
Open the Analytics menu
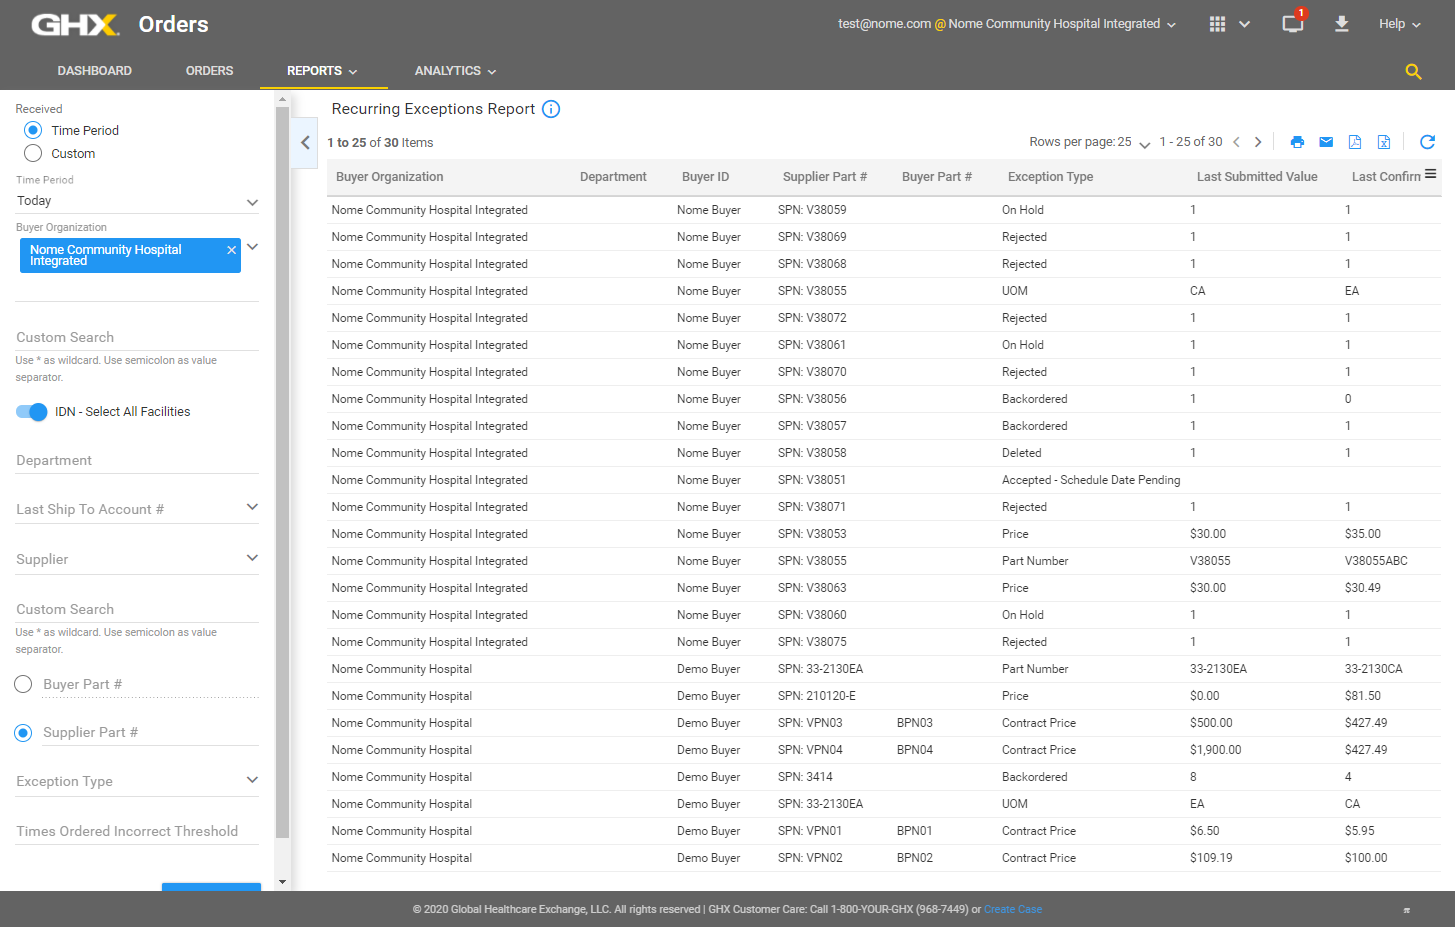tap(456, 71)
